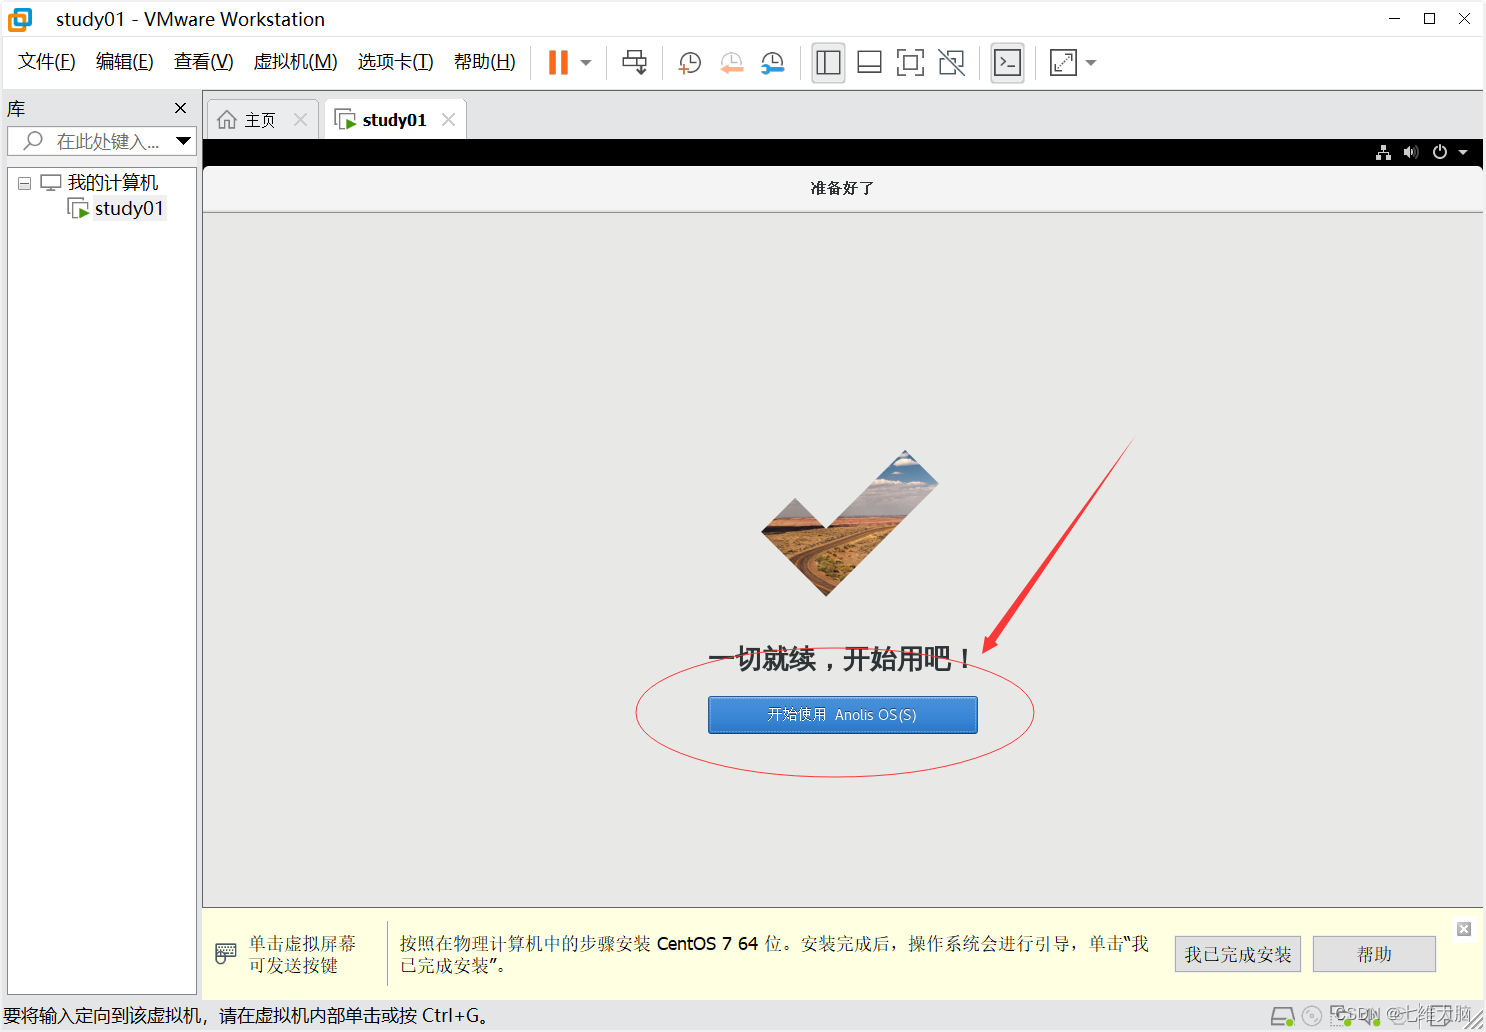
Task: Open the 查看(V) menu
Action: click(203, 62)
